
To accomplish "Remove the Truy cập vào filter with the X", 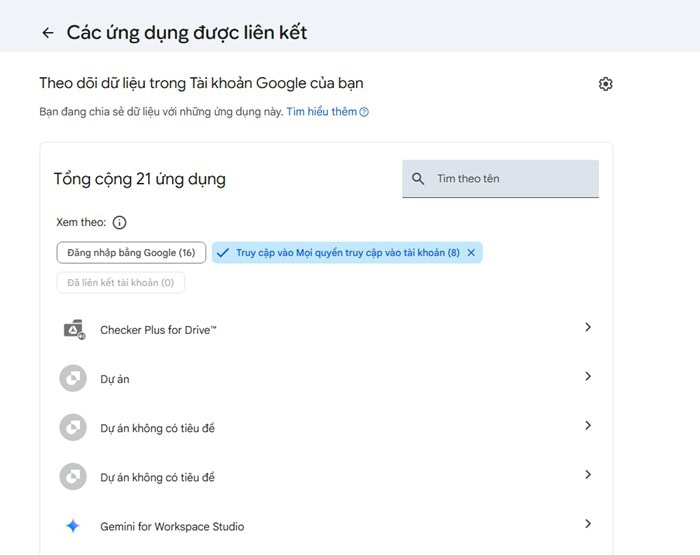I will click(471, 253).
